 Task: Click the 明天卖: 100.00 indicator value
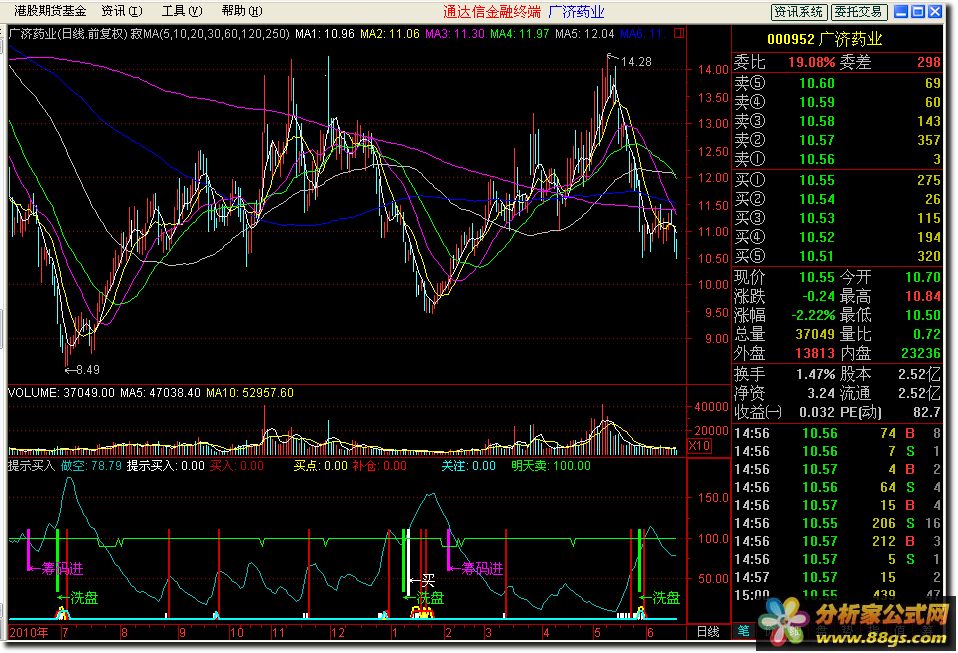tap(551, 466)
